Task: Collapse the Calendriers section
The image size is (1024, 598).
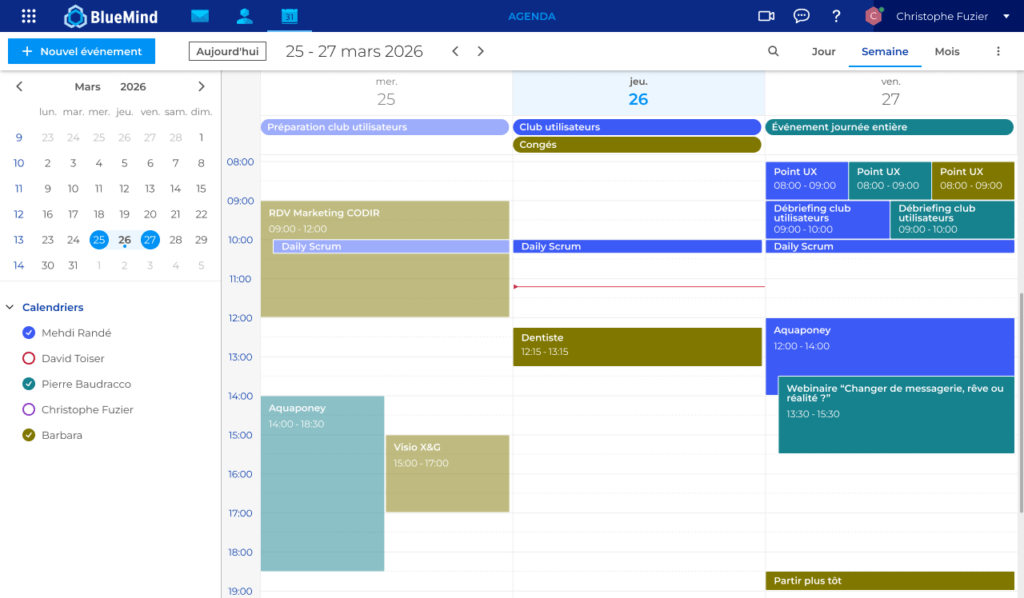Action: [10, 307]
